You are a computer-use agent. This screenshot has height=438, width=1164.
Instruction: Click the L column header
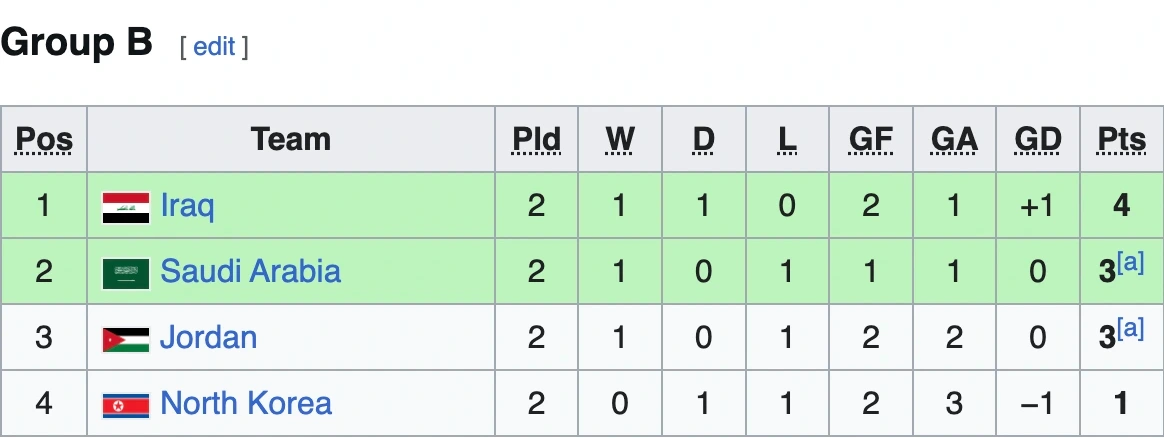coord(787,139)
